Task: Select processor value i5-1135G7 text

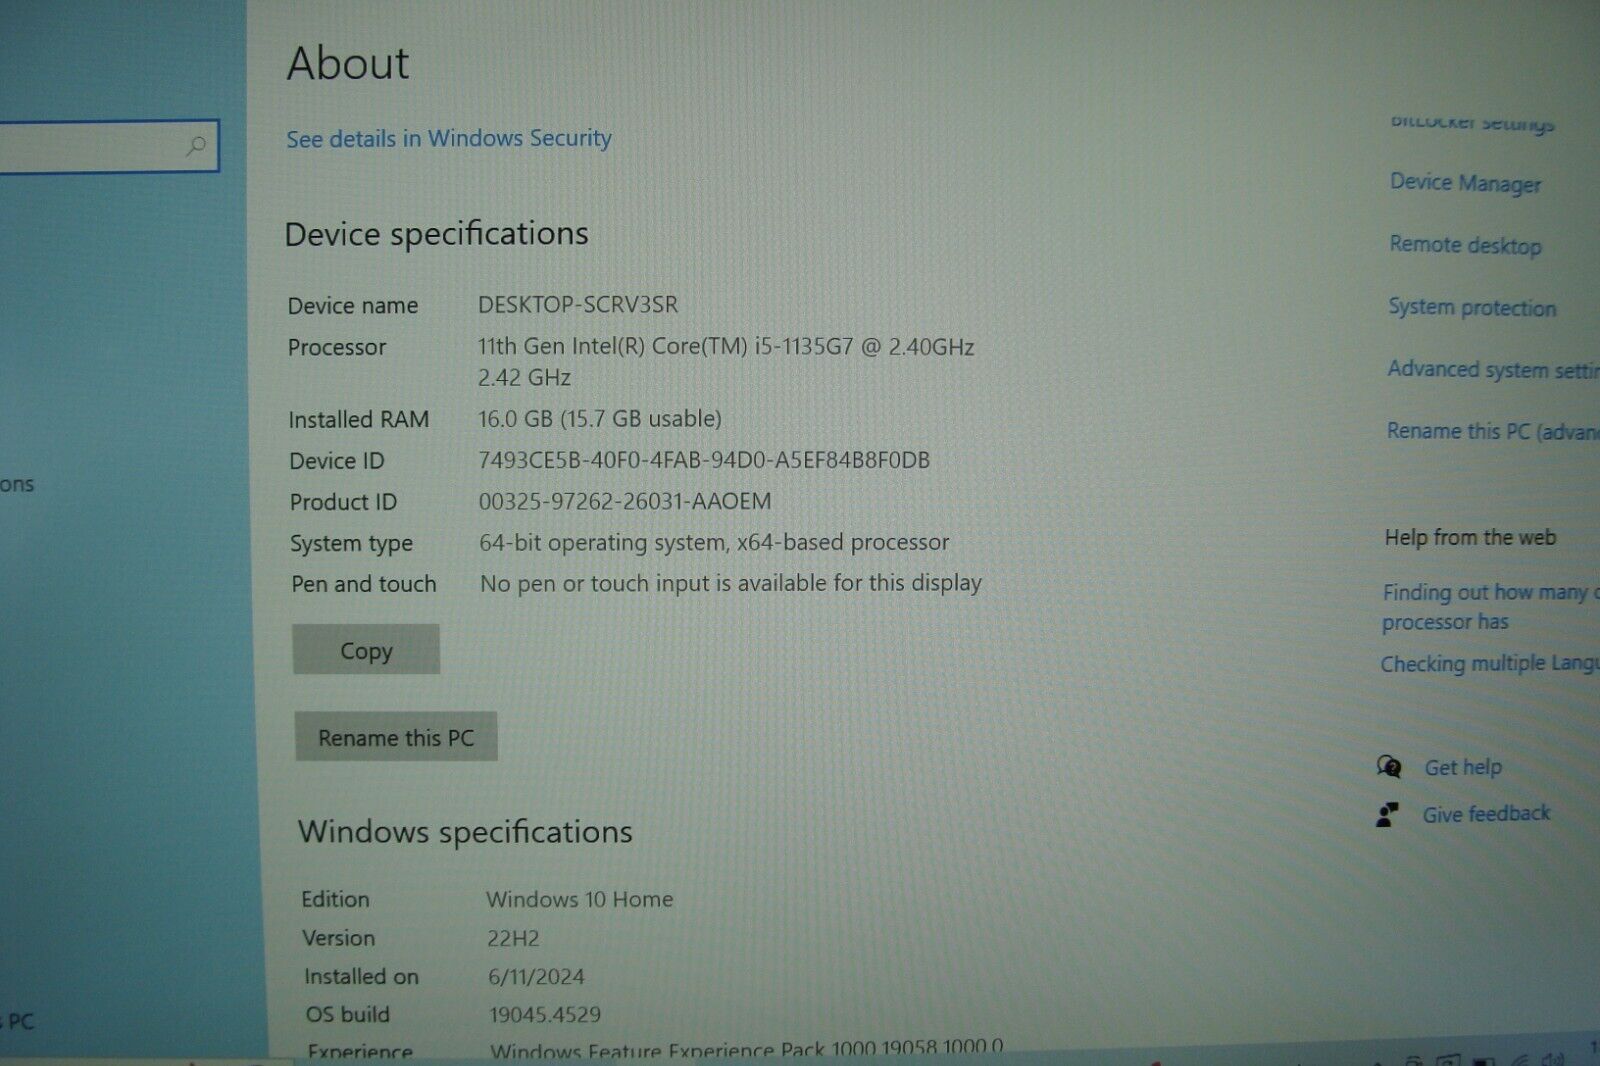Action: click(726, 362)
